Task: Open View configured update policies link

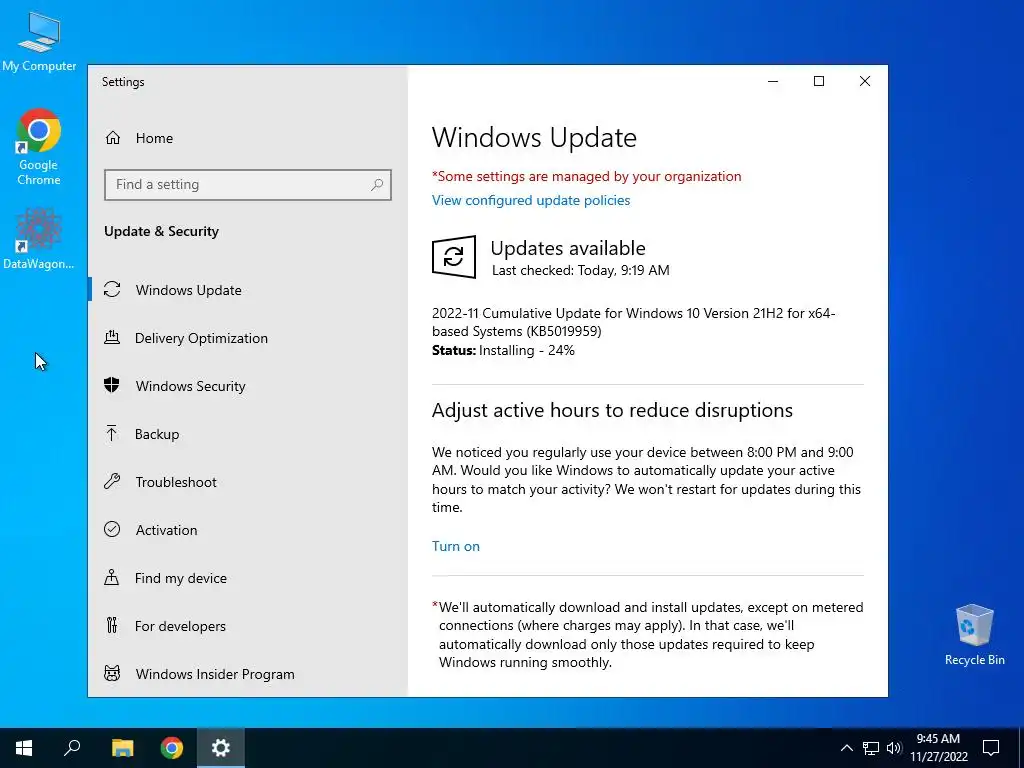Action: pyautogui.click(x=531, y=200)
